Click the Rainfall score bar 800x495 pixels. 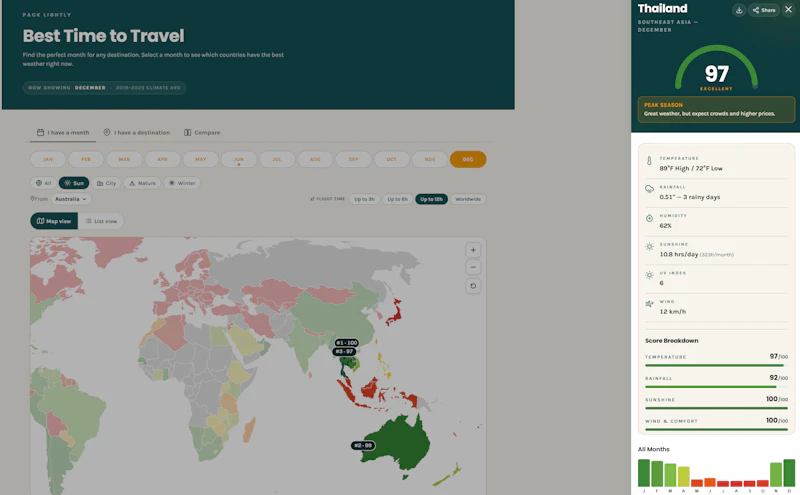click(x=716, y=387)
